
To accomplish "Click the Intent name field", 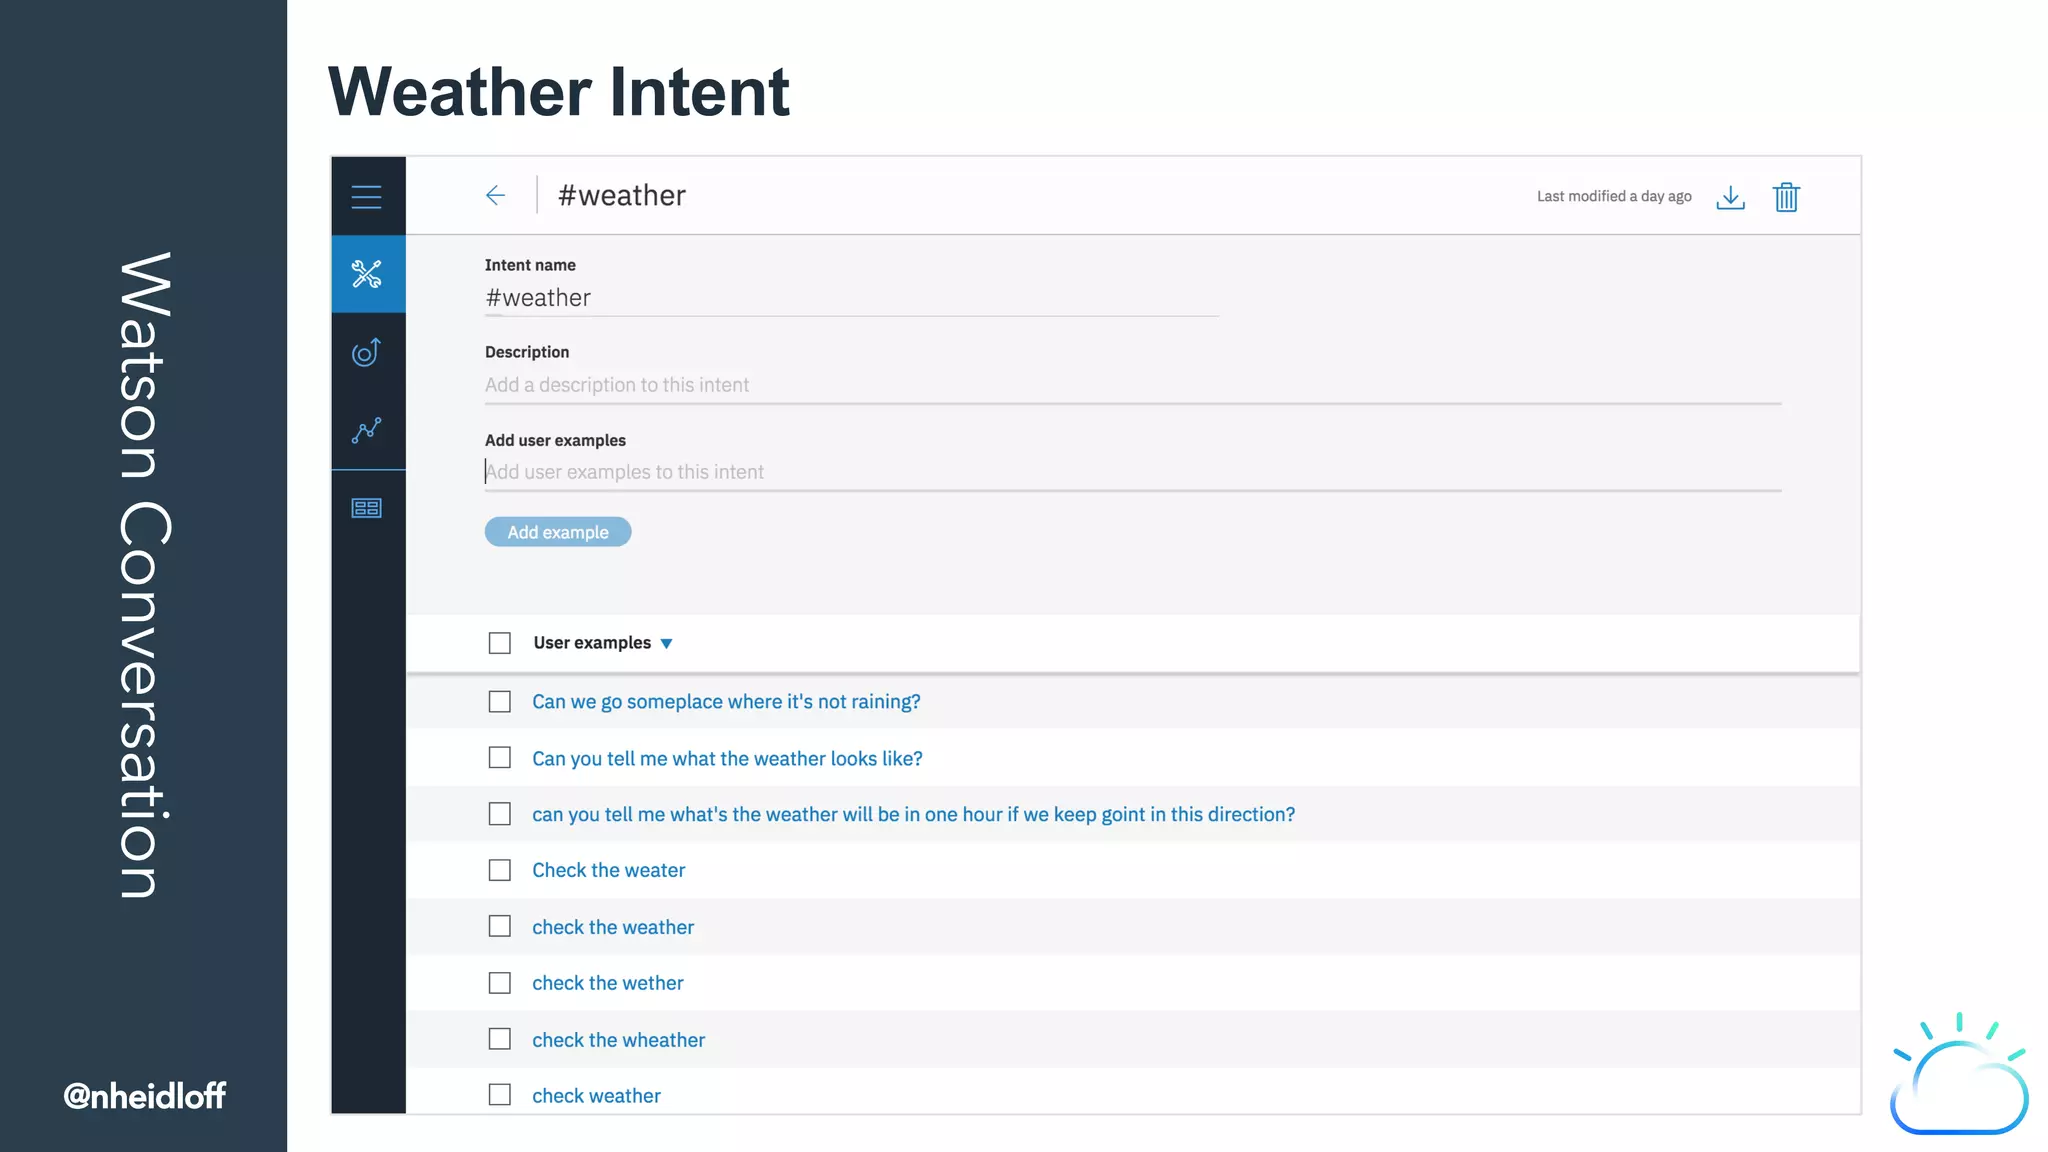I will coord(850,299).
